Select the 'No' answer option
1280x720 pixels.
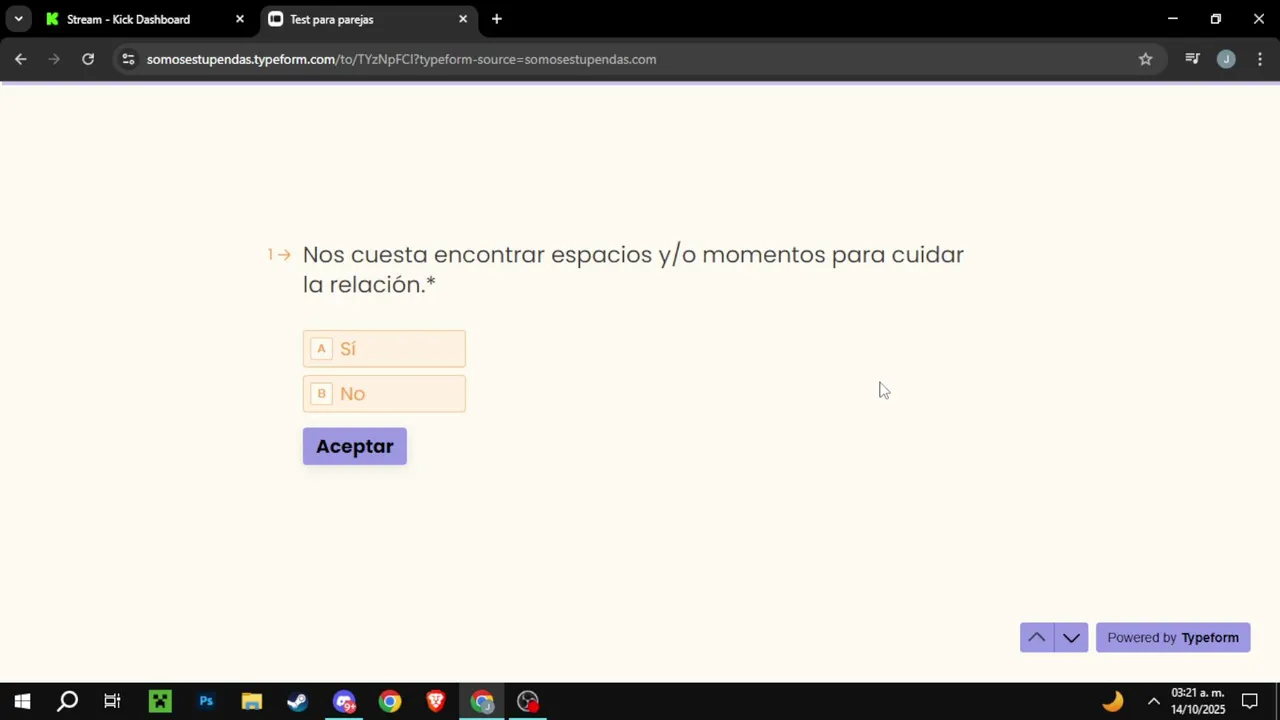pyautogui.click(x=384, y=394)
